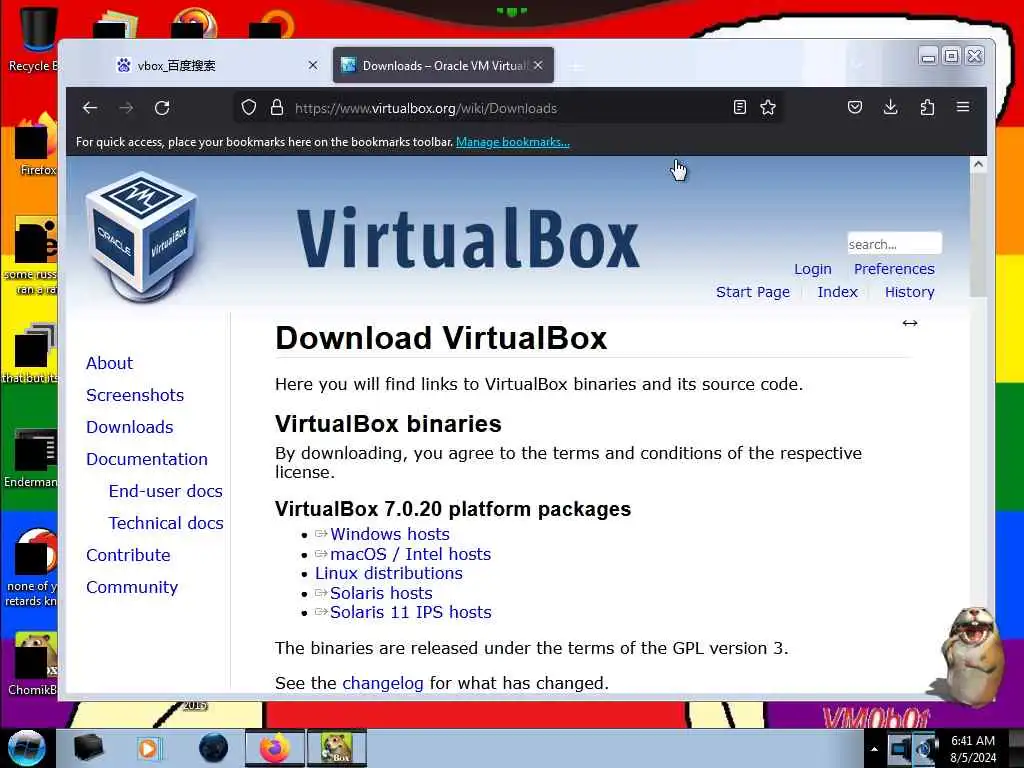Close the vbox Baidu search tab
The width and height of the screenshot is (1024, 768).
(313, 65)
